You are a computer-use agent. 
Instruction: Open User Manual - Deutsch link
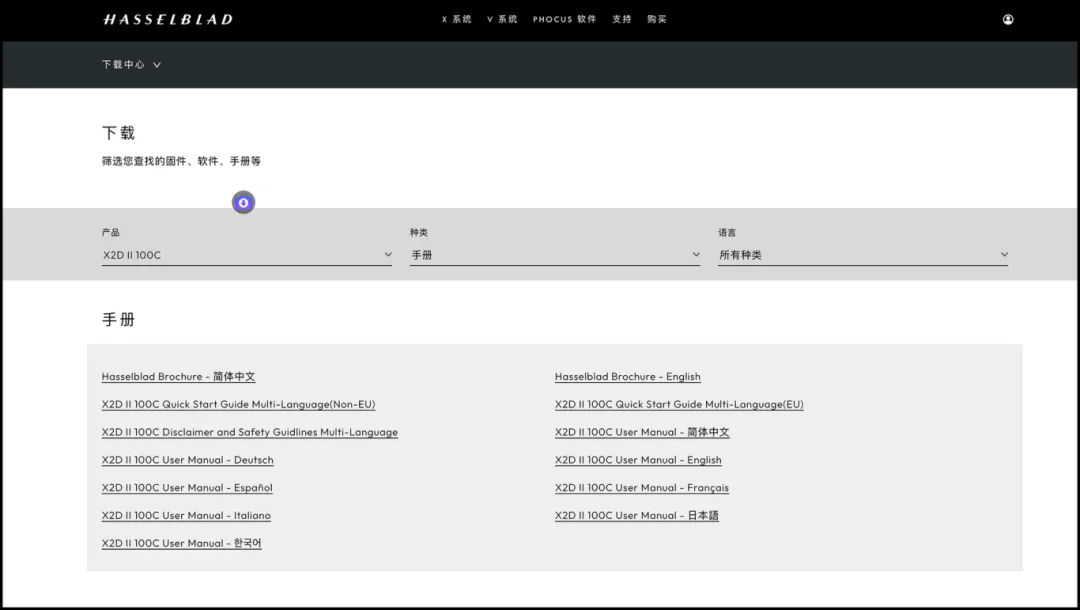tap(187, 460)
